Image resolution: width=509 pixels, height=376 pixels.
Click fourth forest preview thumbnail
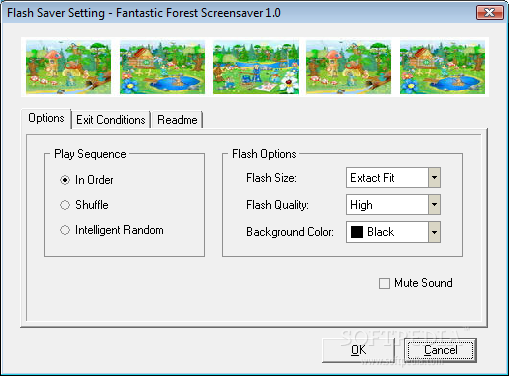coord(348,67)
